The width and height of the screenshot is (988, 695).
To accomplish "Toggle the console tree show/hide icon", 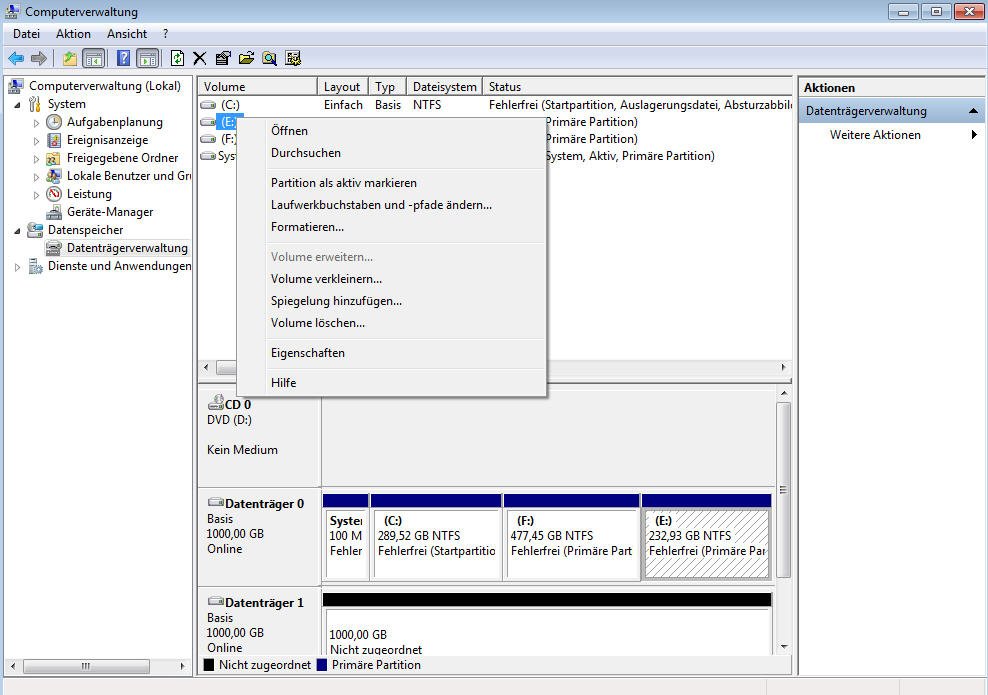I will [94, 59].
